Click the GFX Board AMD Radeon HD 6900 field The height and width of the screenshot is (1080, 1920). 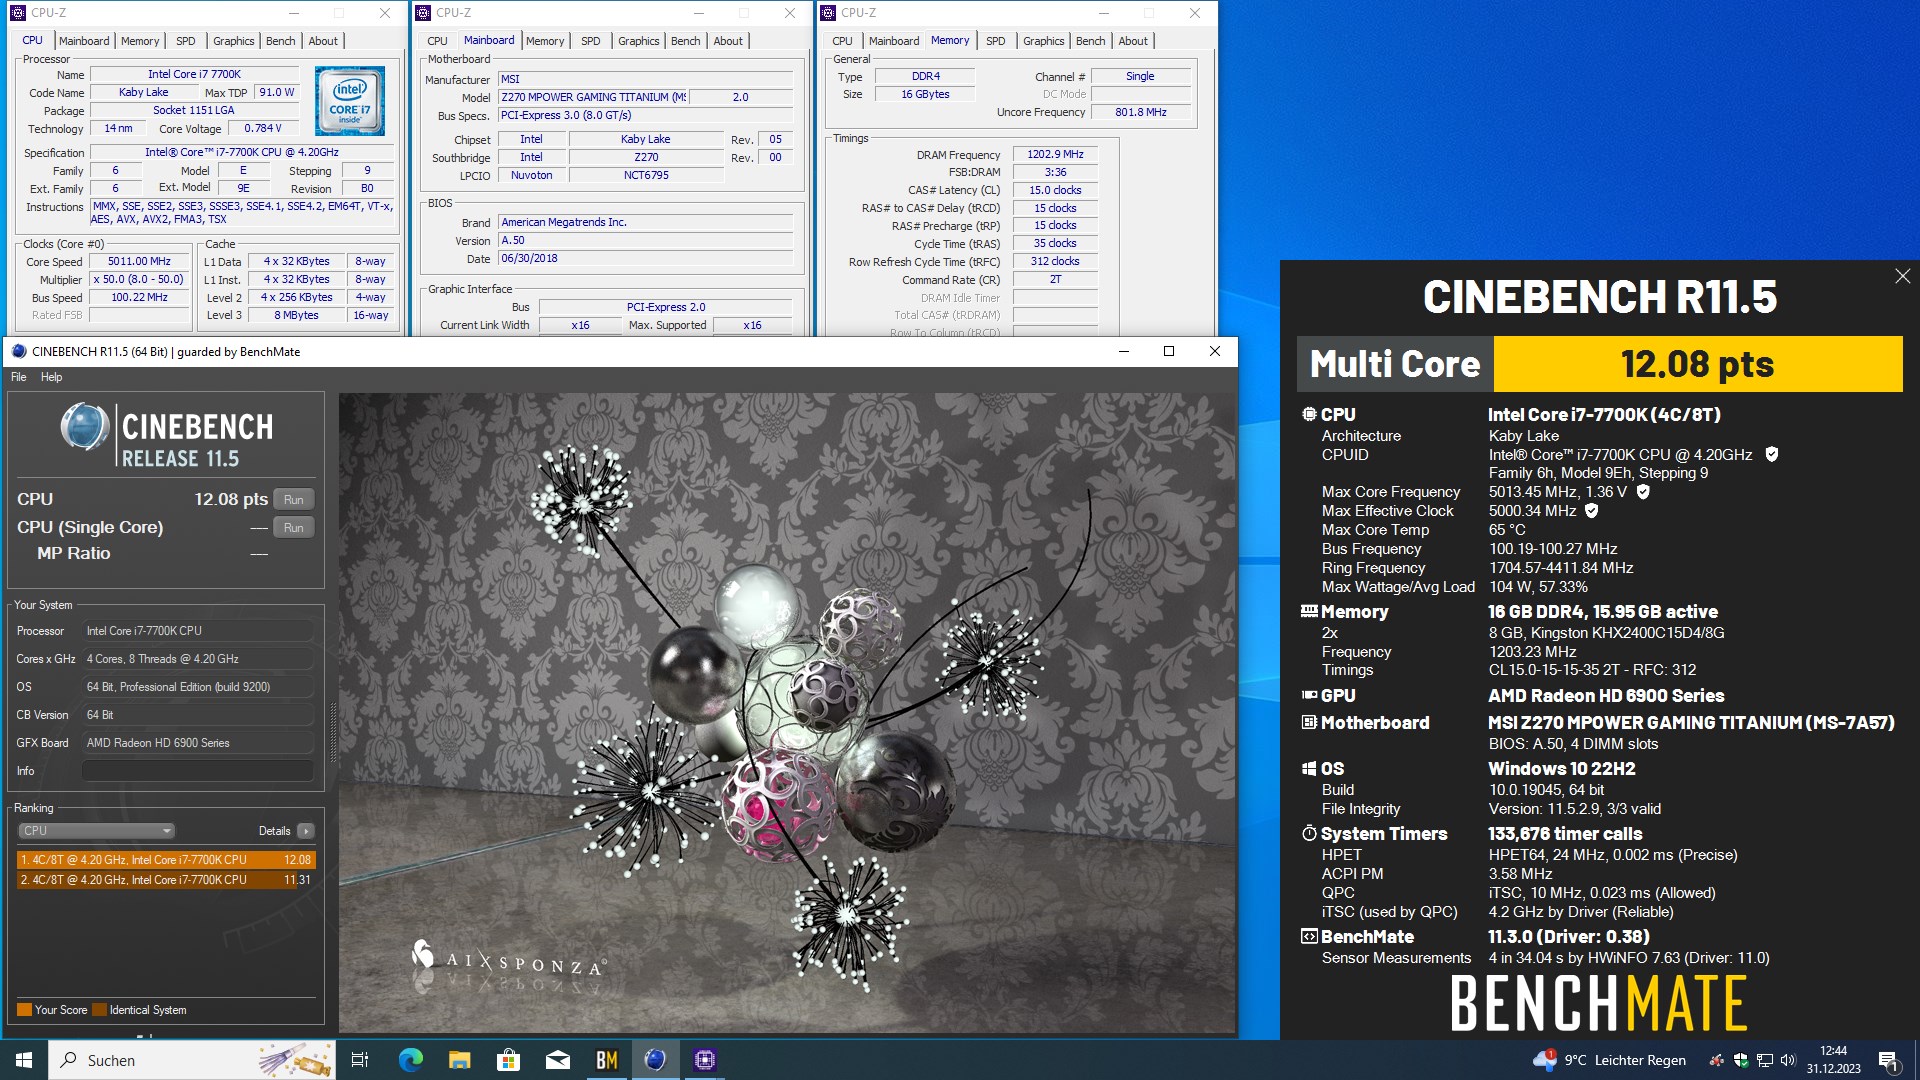click(198, 743)
